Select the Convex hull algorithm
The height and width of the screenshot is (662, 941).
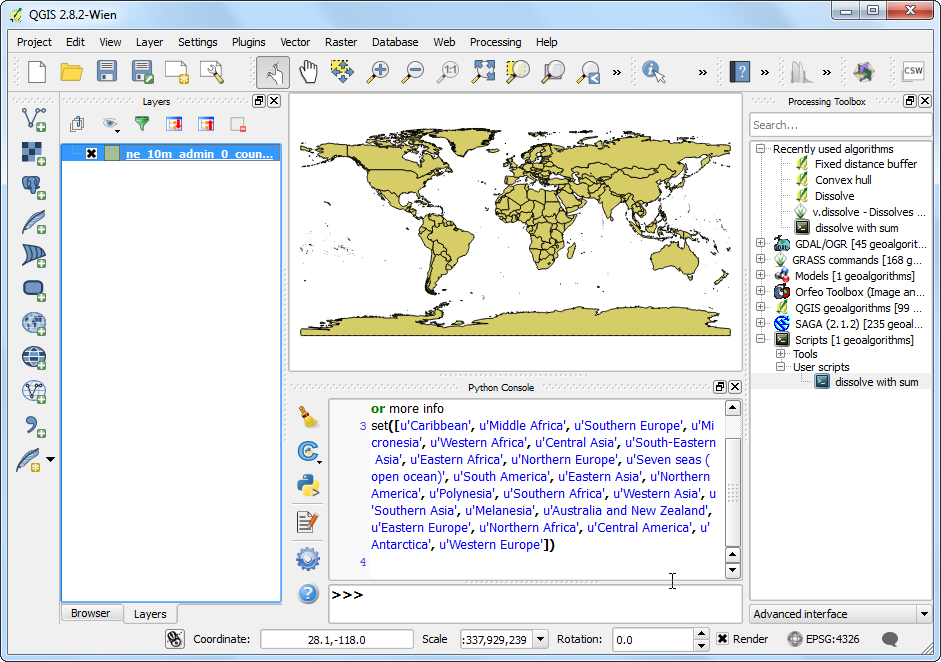pyautogui.click(x=842, y=180)
